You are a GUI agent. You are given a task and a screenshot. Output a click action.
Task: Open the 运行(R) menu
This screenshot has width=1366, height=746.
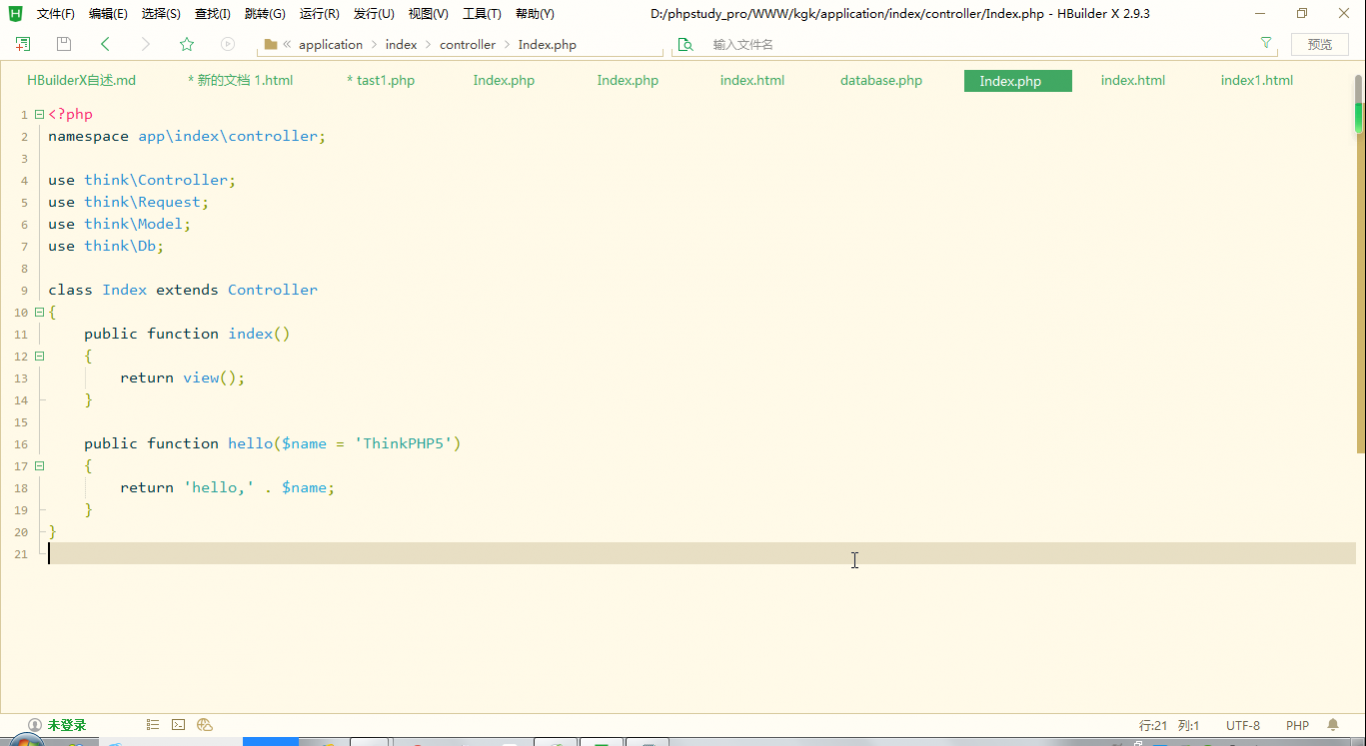(319, 14)
